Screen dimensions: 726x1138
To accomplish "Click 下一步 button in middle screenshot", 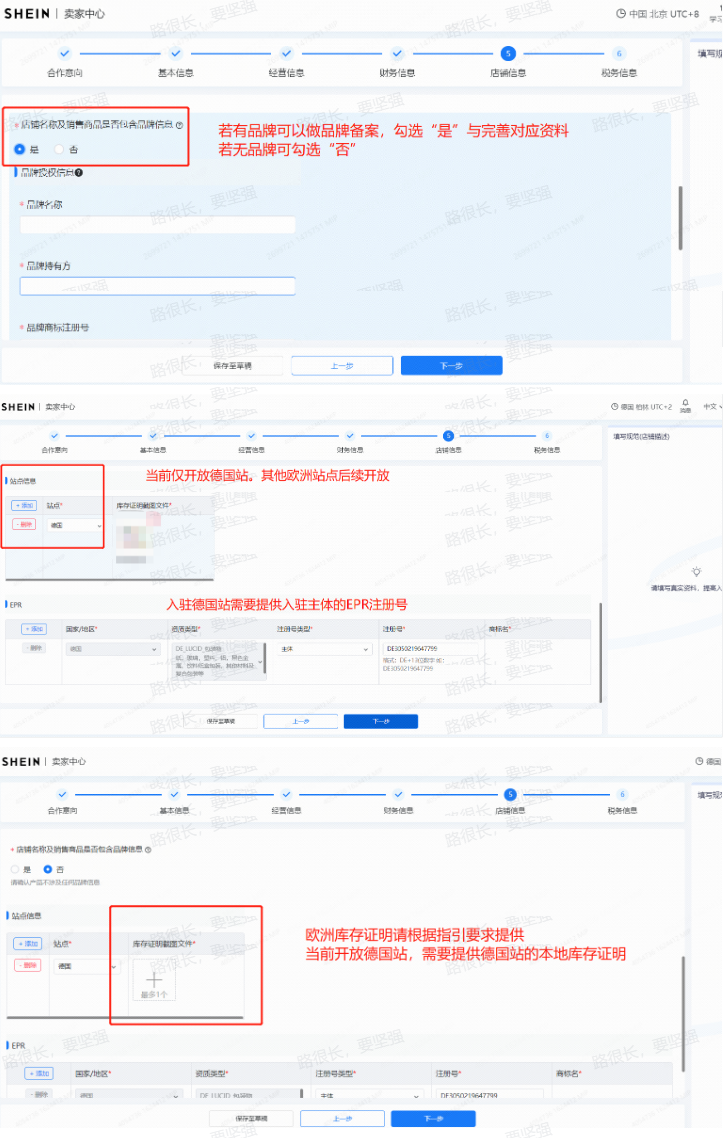I will 380,721.
